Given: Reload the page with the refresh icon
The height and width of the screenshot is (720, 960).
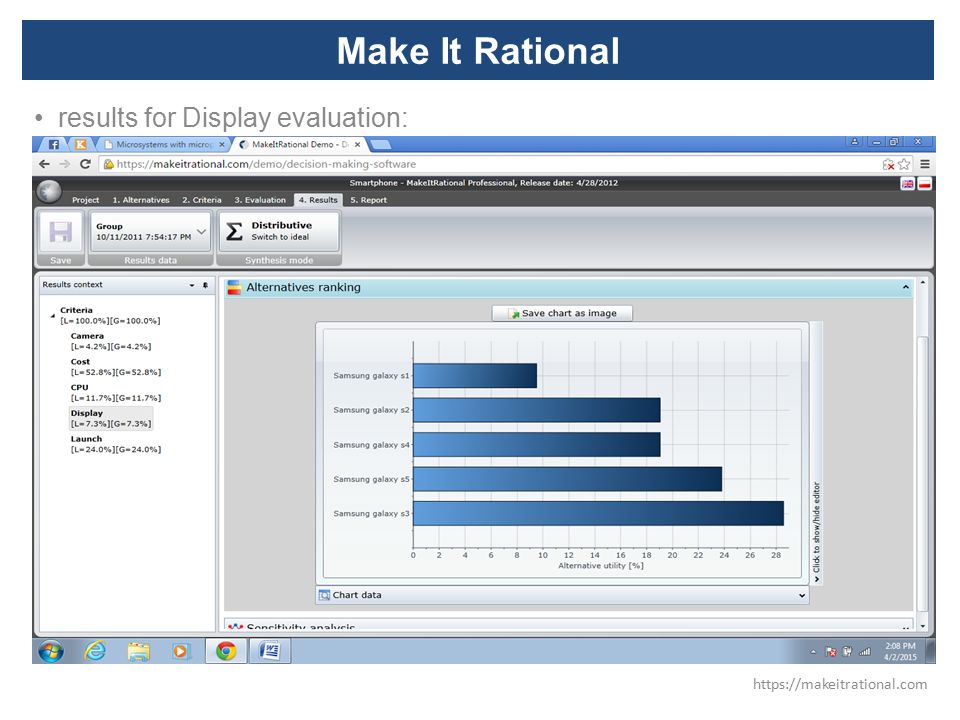Looking at the screenshot, I should [85, 164].
